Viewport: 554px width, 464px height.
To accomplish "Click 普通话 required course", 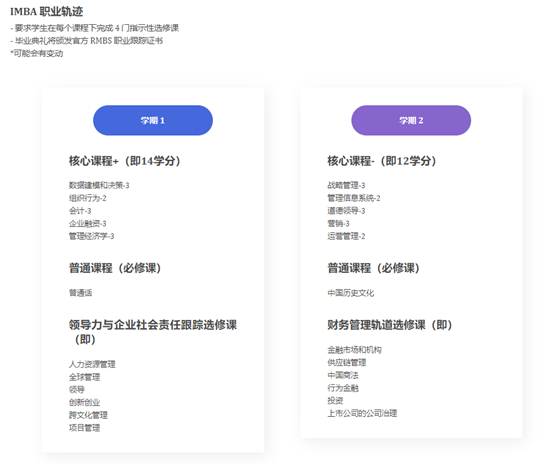I will [x=80, y=293].
